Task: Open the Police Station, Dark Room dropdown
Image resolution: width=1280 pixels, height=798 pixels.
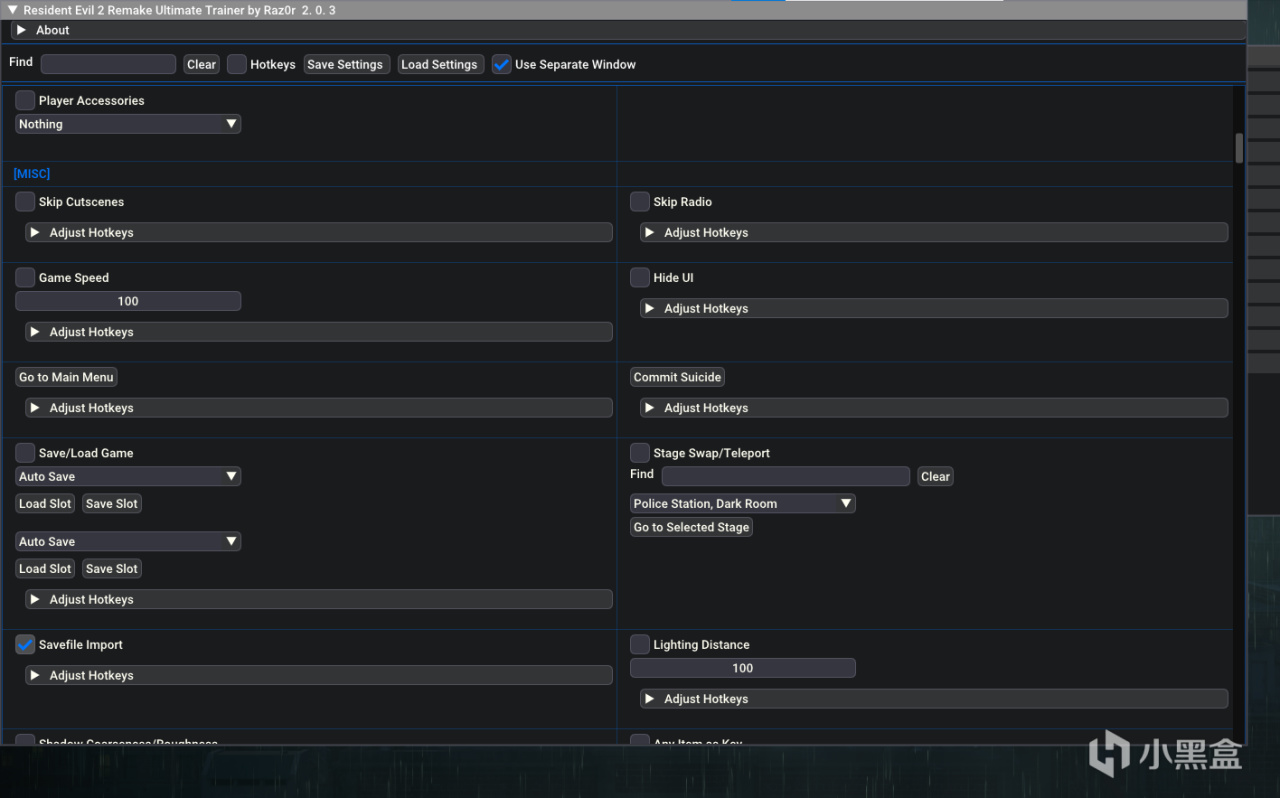Action: click(x=743, y=504)
